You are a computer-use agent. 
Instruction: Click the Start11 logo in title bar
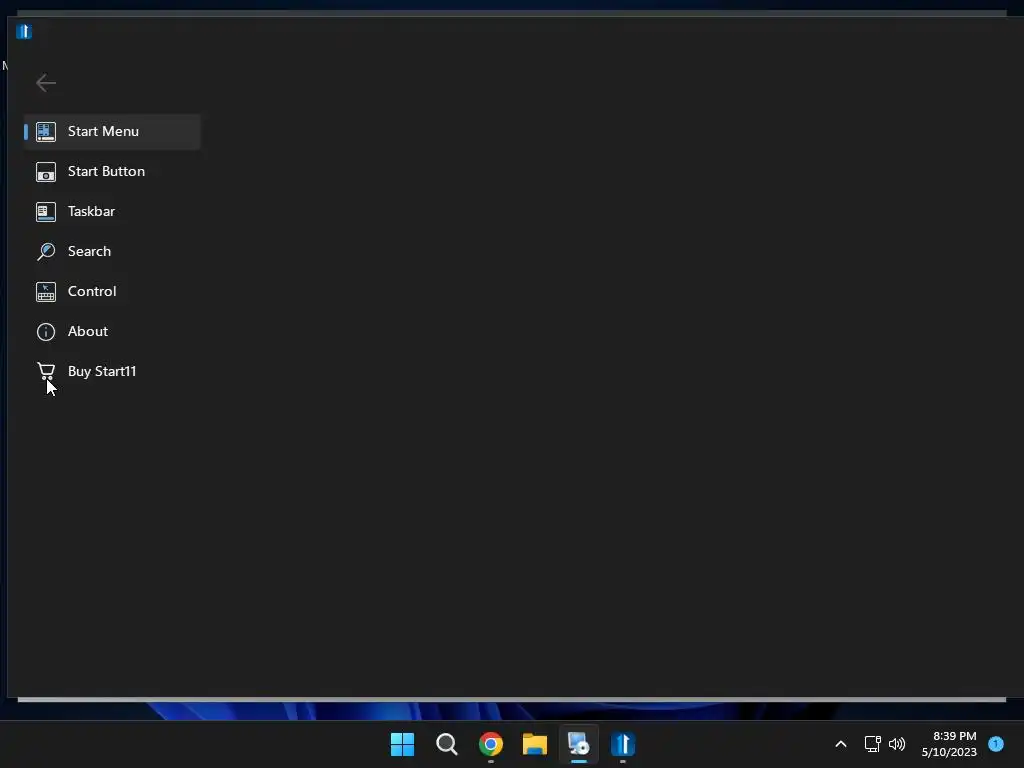coord(24,31)
